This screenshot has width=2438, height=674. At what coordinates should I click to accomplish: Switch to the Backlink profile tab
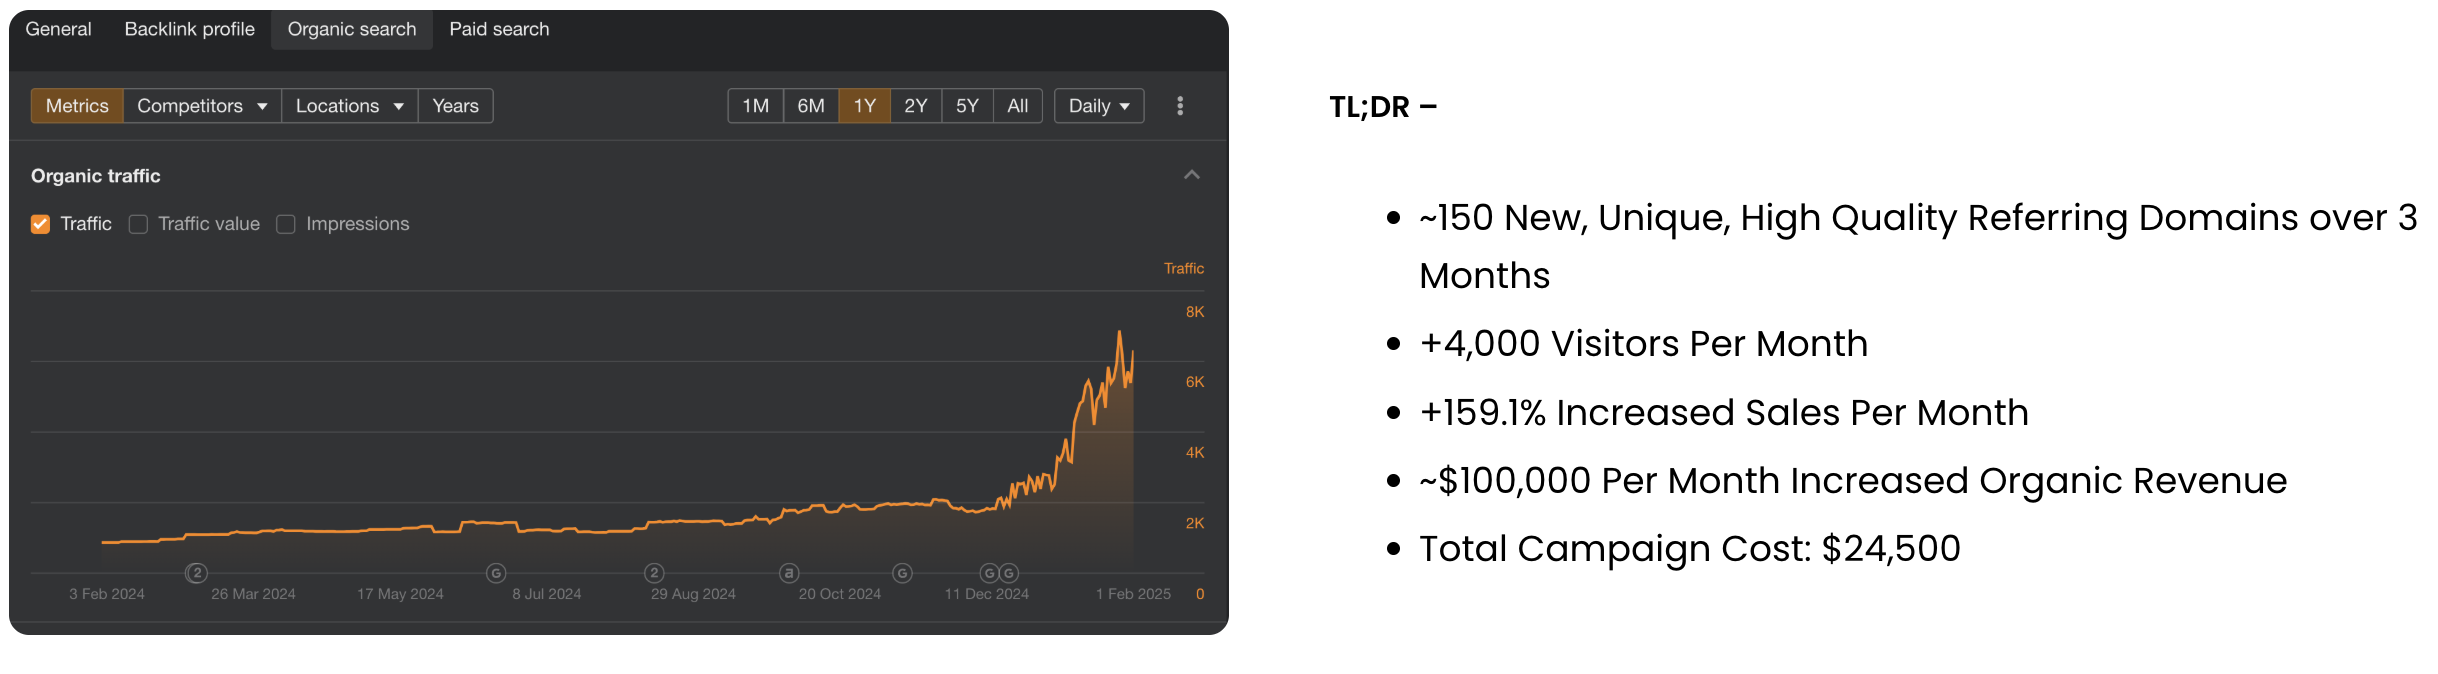coord(189,29)
